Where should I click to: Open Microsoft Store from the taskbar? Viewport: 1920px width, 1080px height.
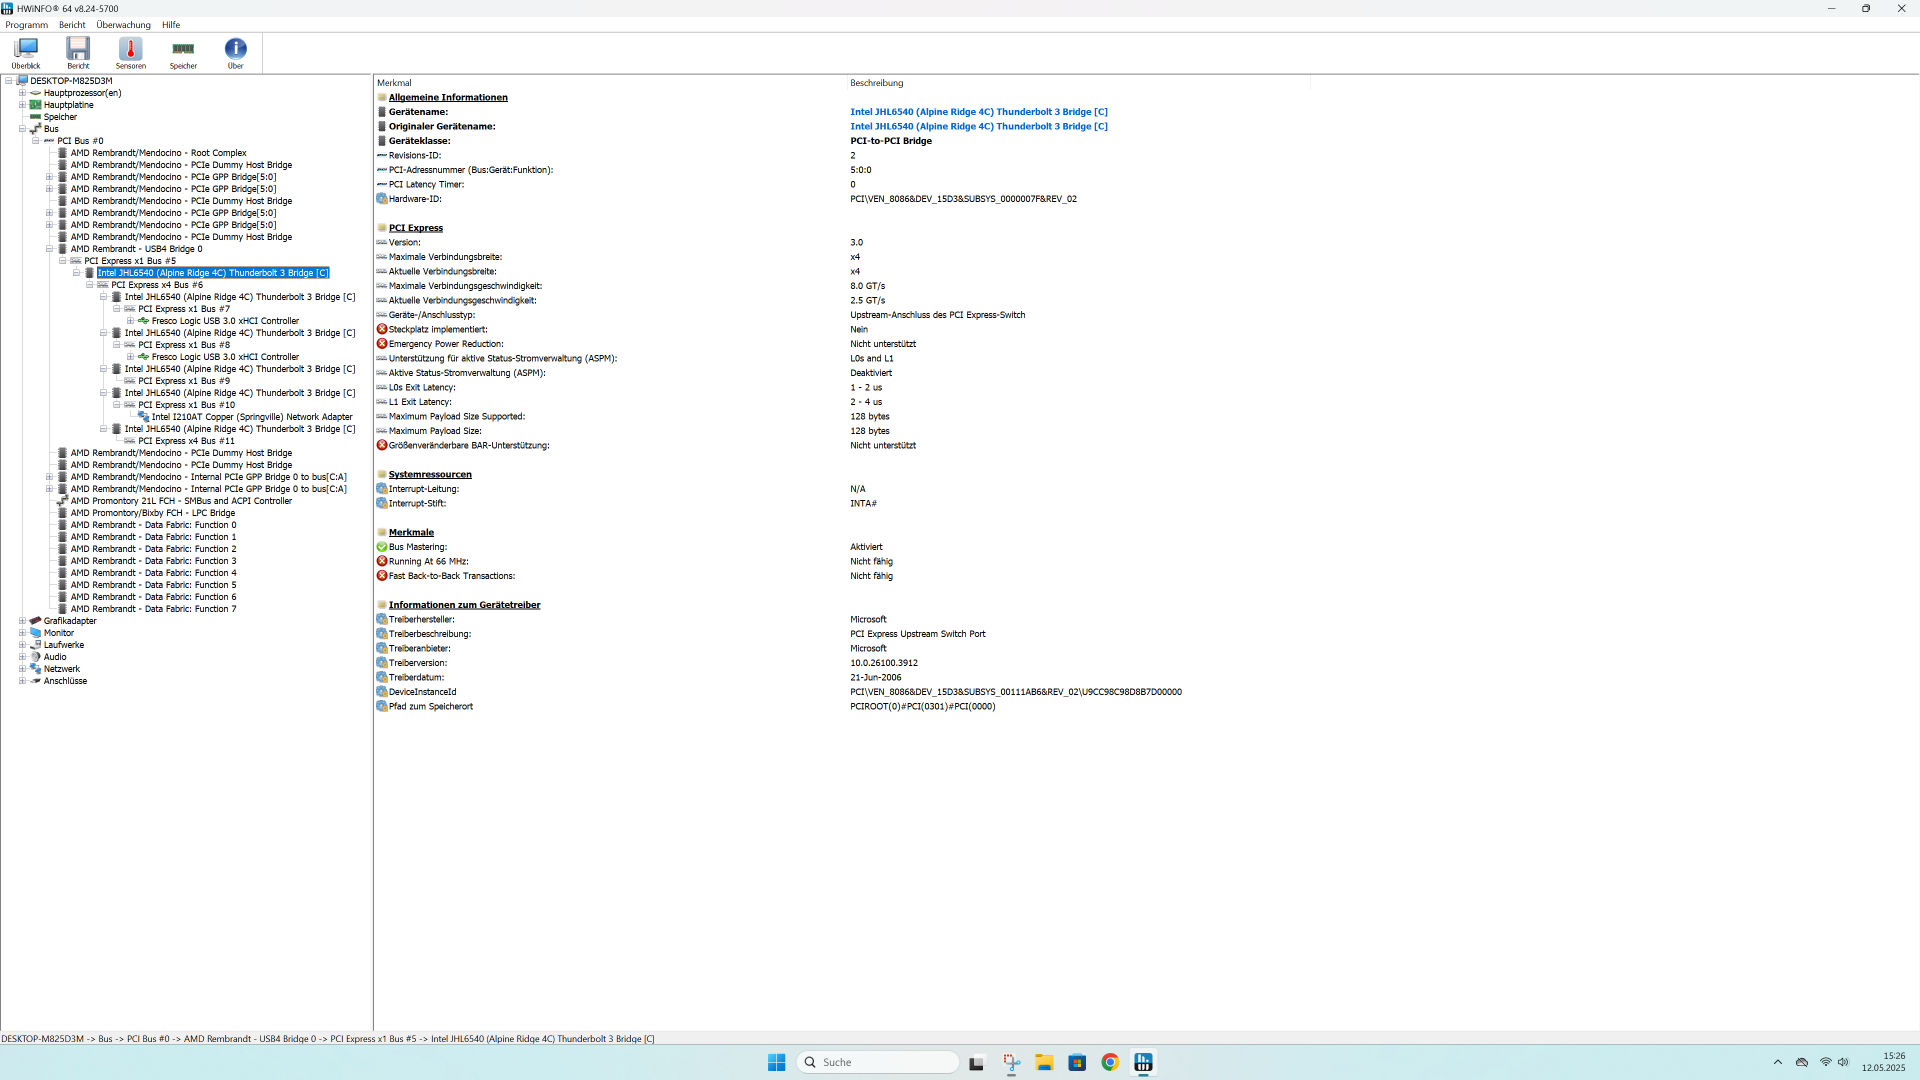(1077, 1062)
